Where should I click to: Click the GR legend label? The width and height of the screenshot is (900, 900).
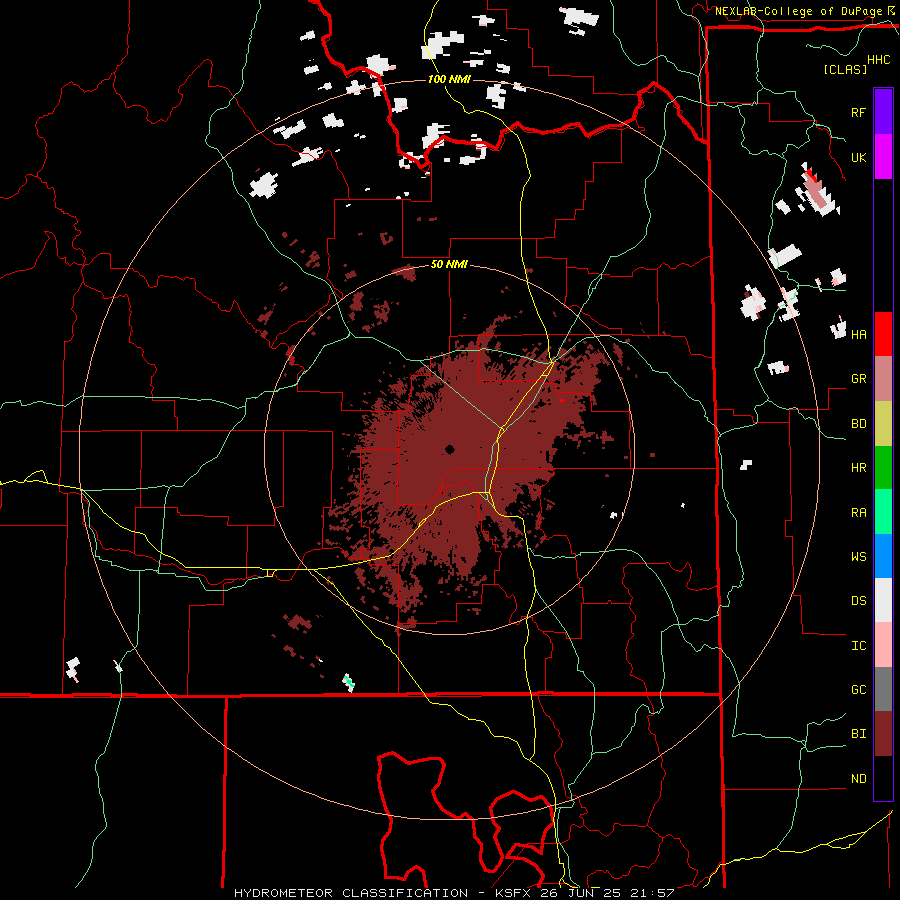858,379
